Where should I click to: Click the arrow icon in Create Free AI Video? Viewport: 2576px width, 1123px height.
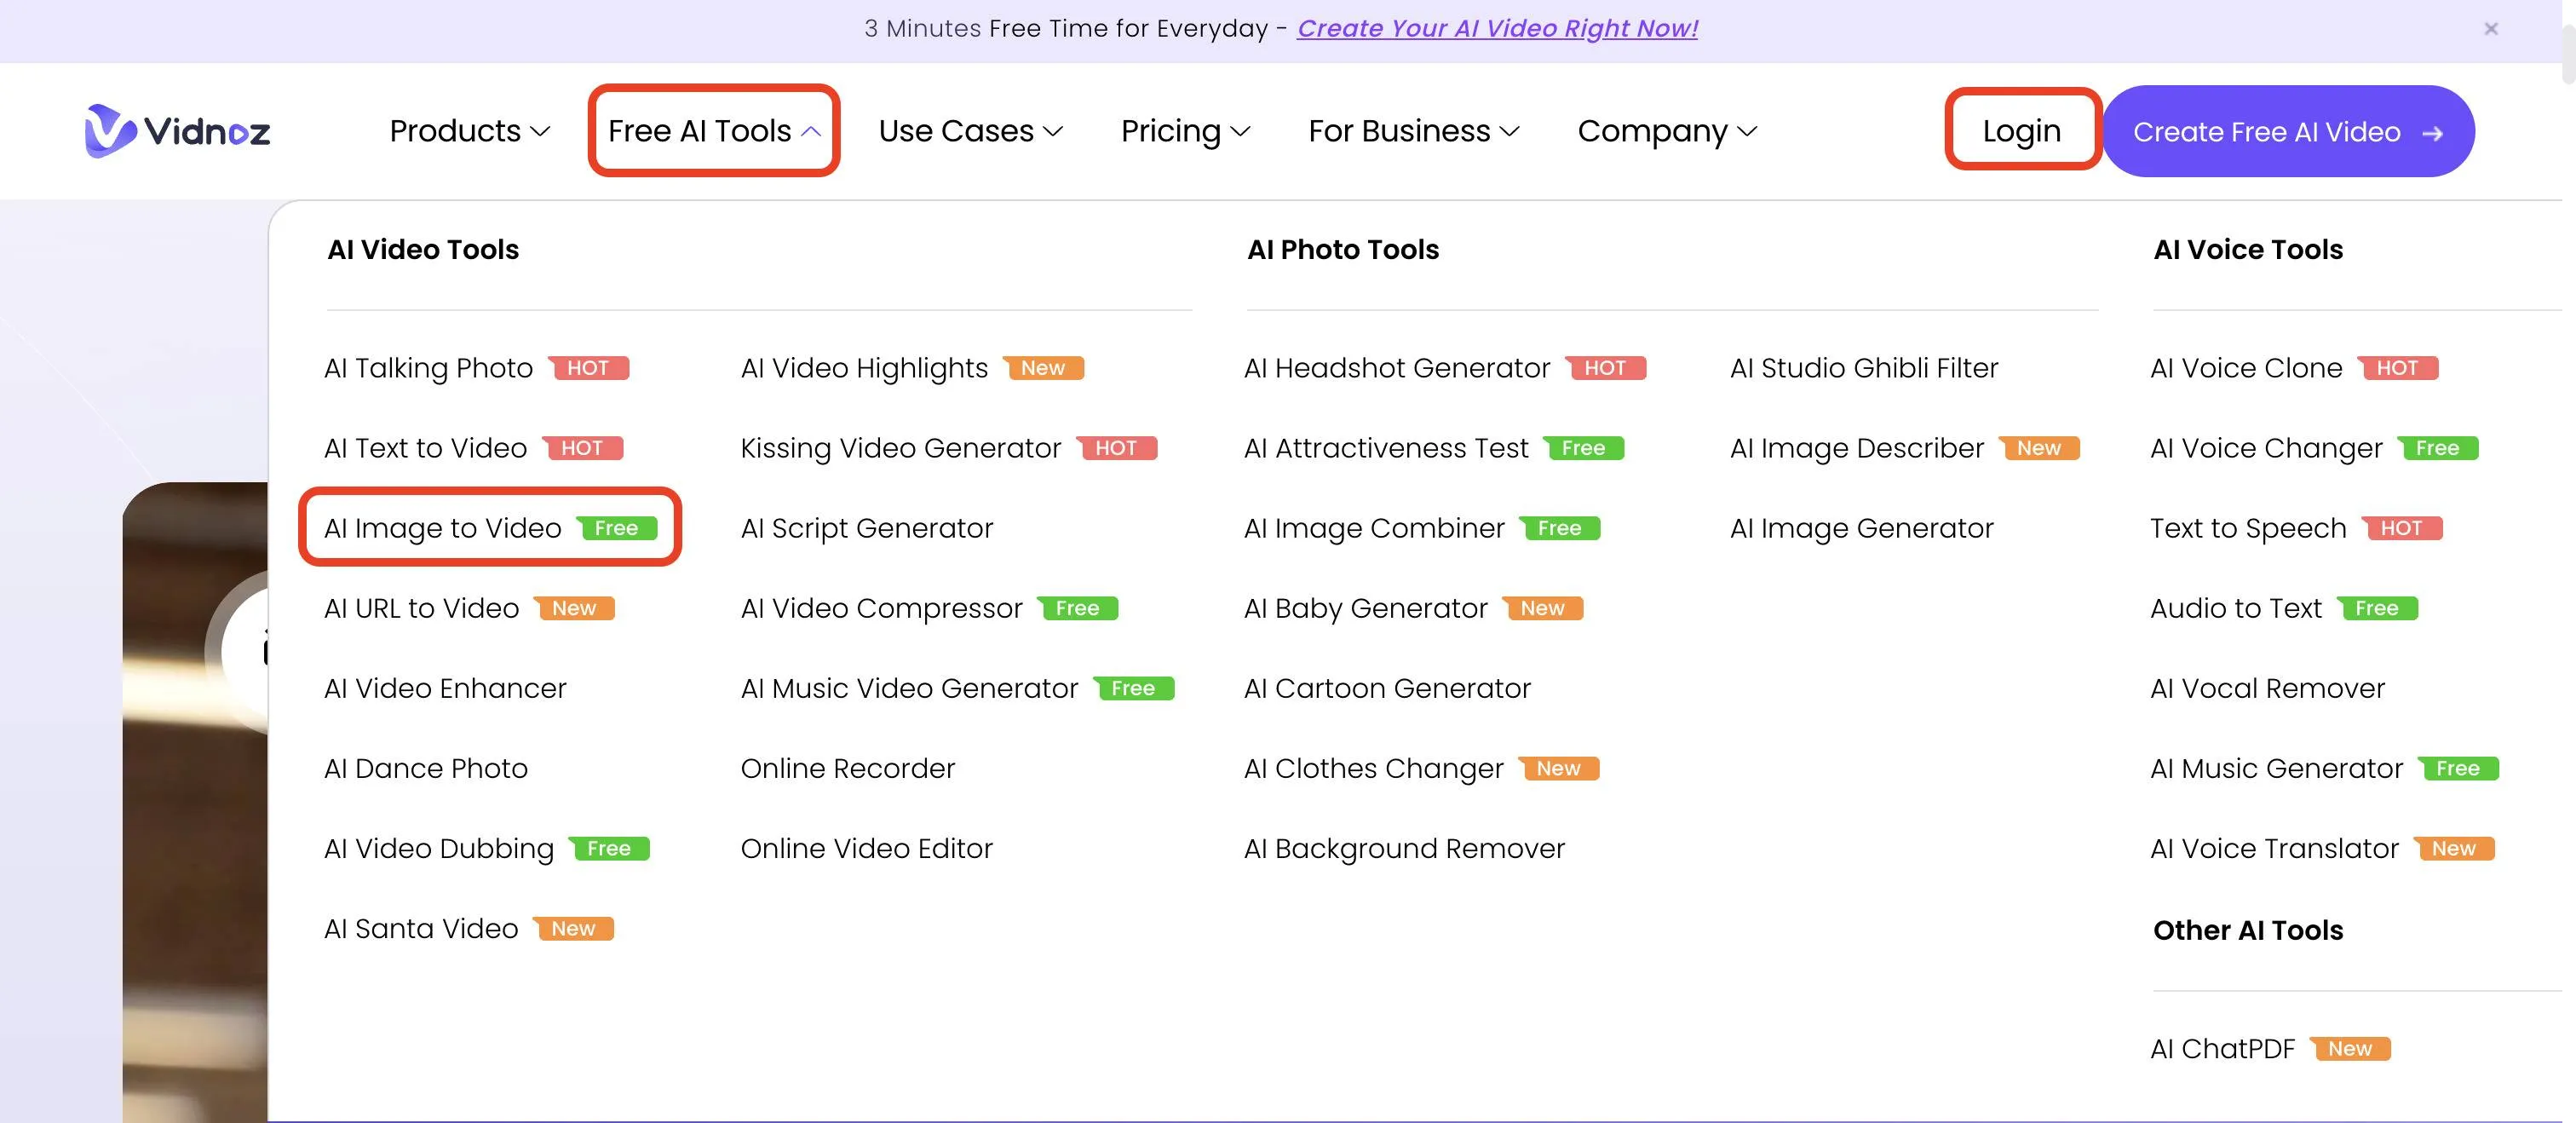pos(2433,133)
